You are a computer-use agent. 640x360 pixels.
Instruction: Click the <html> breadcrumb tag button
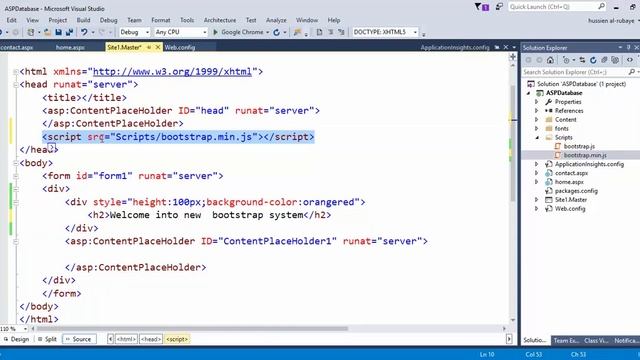[126, 339]
